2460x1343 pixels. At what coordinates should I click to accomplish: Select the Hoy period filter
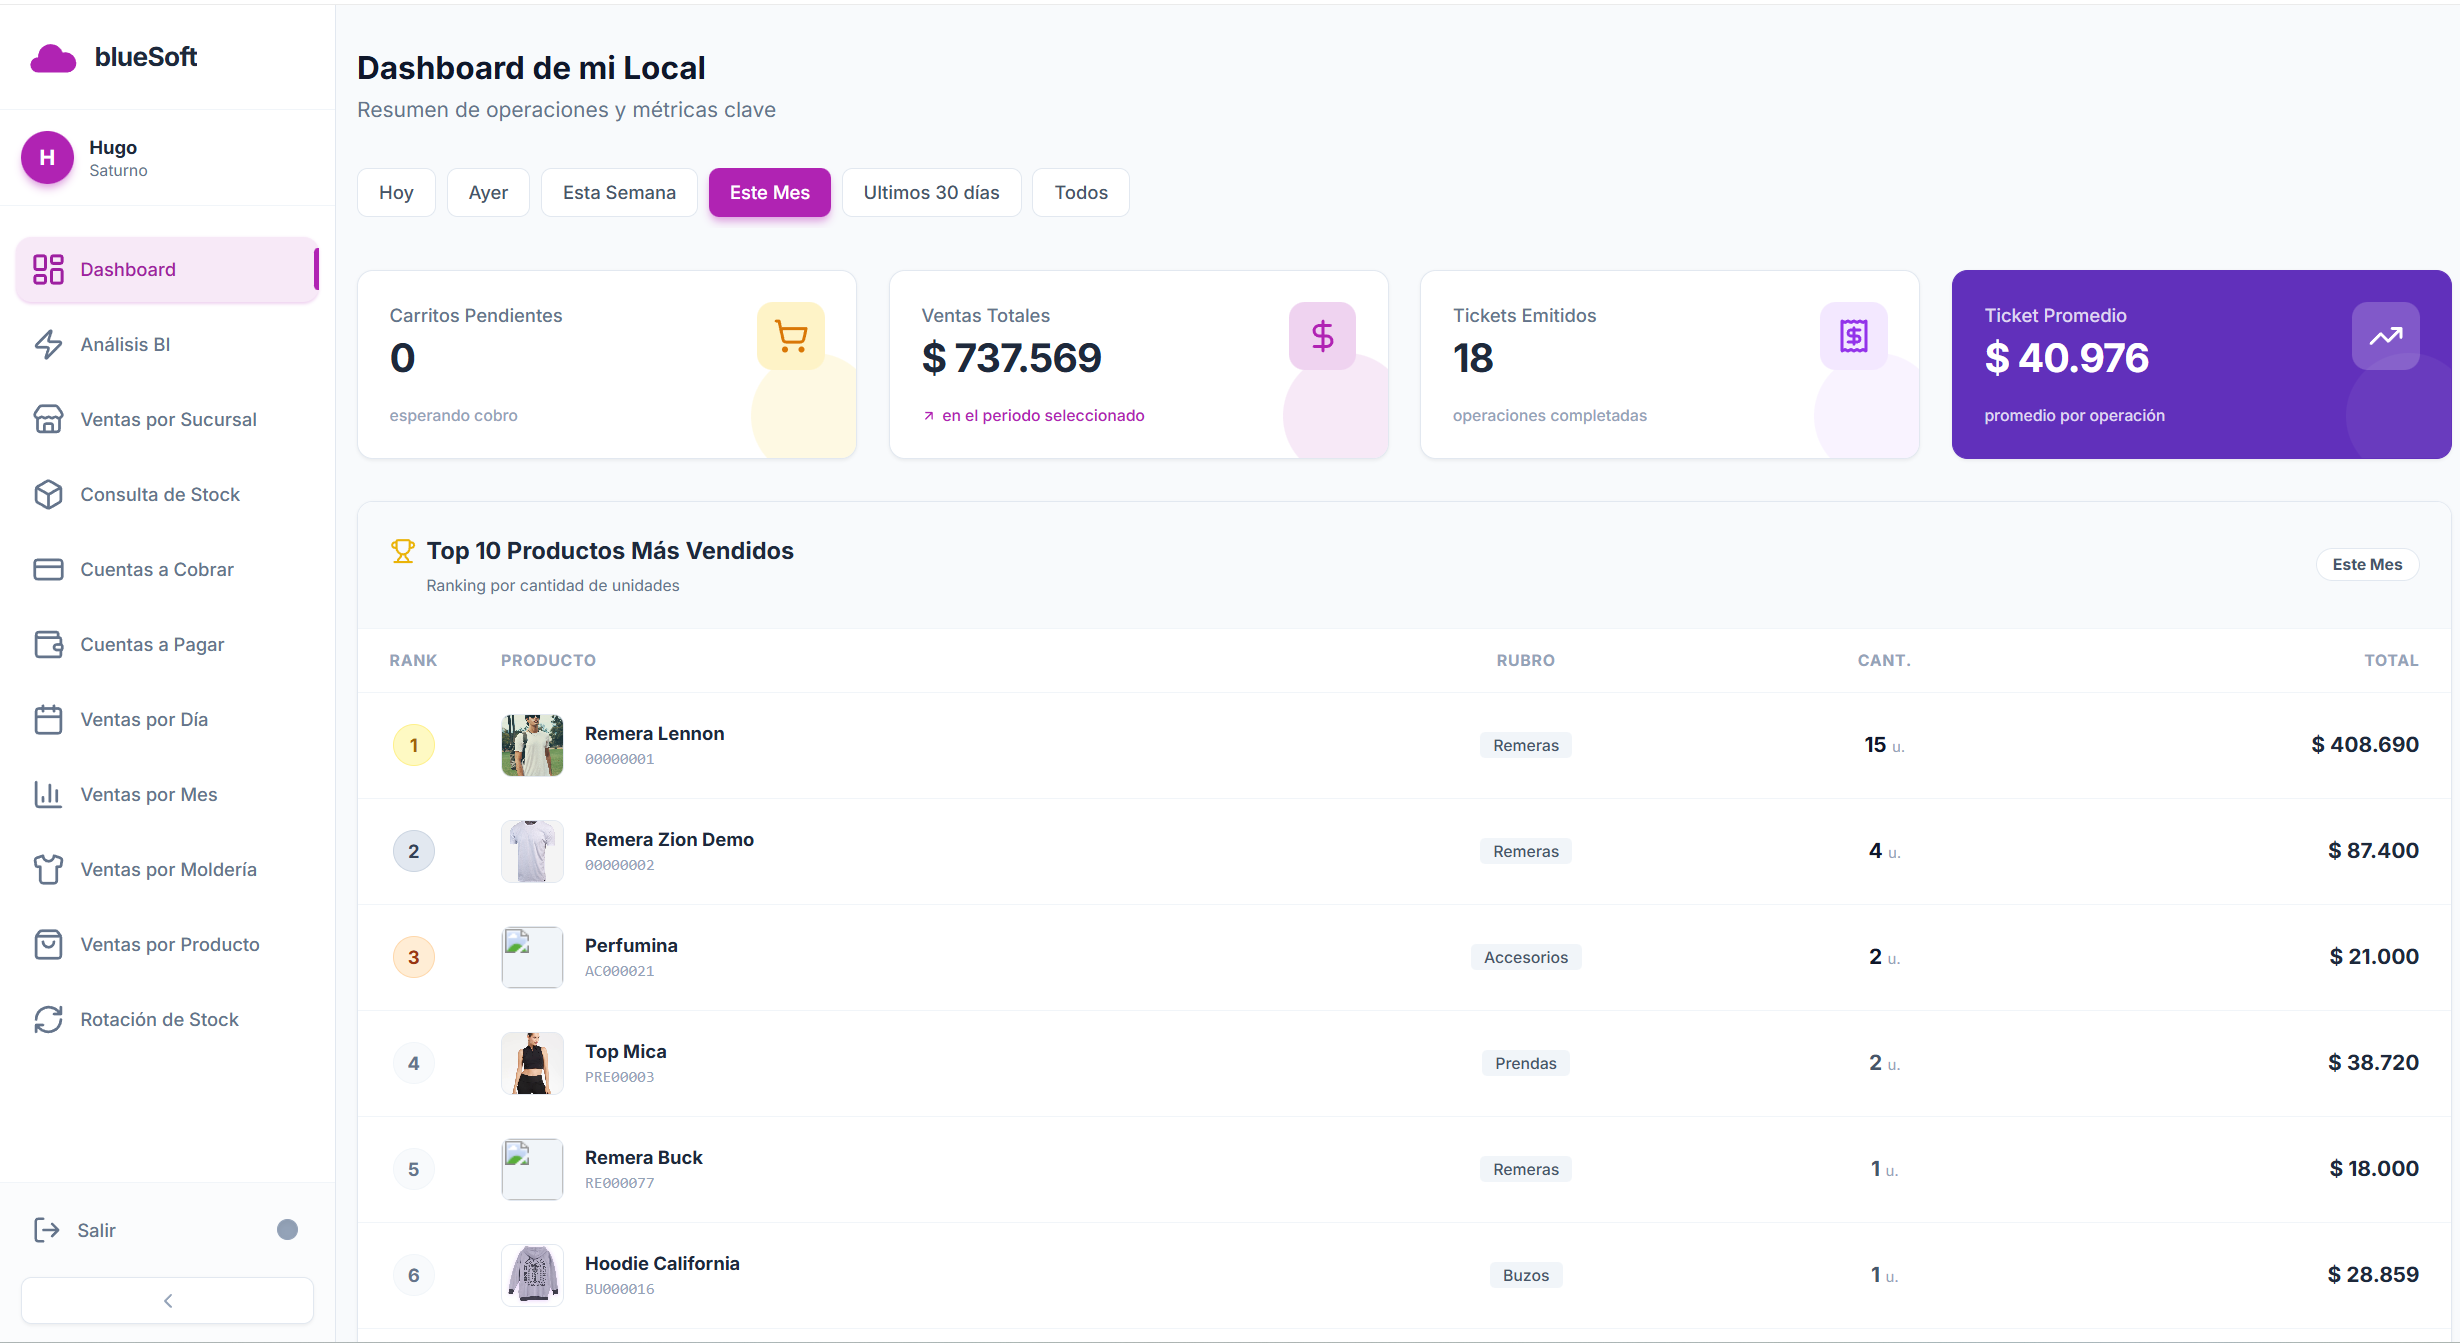[x=396, y=192]
